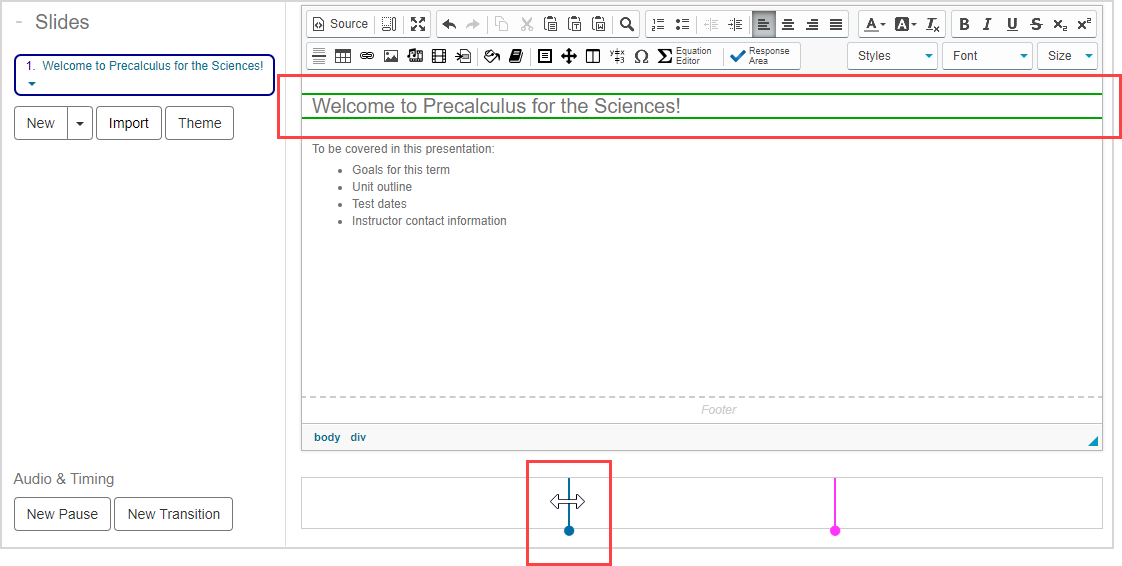The width and height of the screenshot is (1122, 566).
Task: Open the Styles dropdown
Action: [893, 56]
